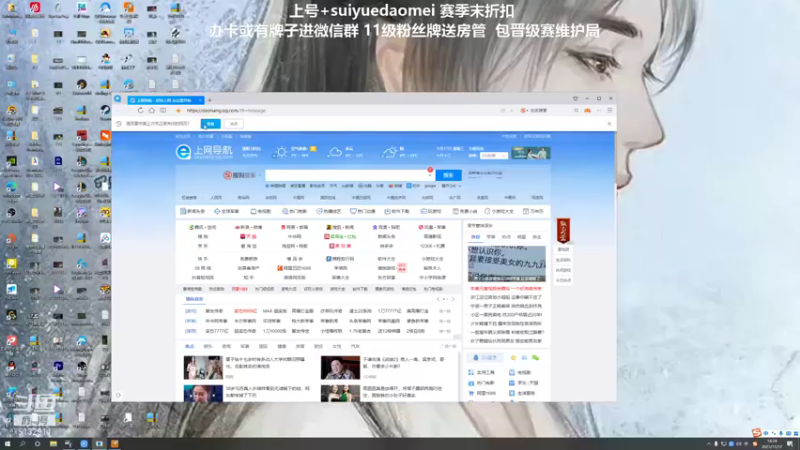
Task: Dismiss the restore-pages notification bar
Action: [x=609, y=123]
